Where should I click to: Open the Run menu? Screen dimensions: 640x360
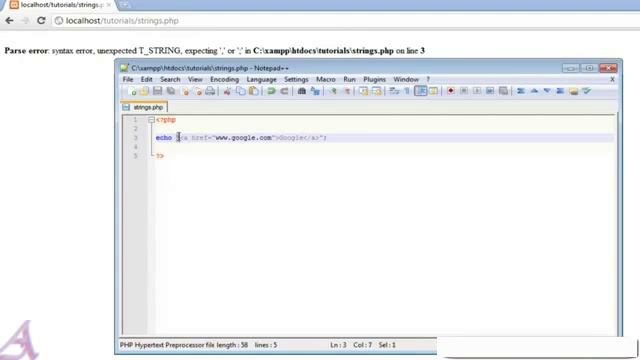[x=349, y=79]
